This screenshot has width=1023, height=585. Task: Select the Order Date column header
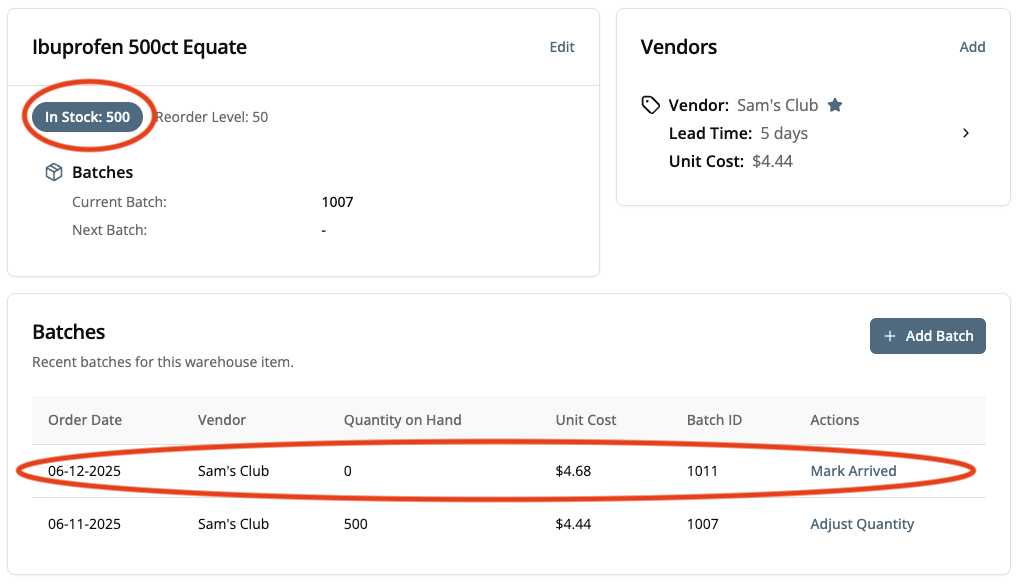point(85,420)
